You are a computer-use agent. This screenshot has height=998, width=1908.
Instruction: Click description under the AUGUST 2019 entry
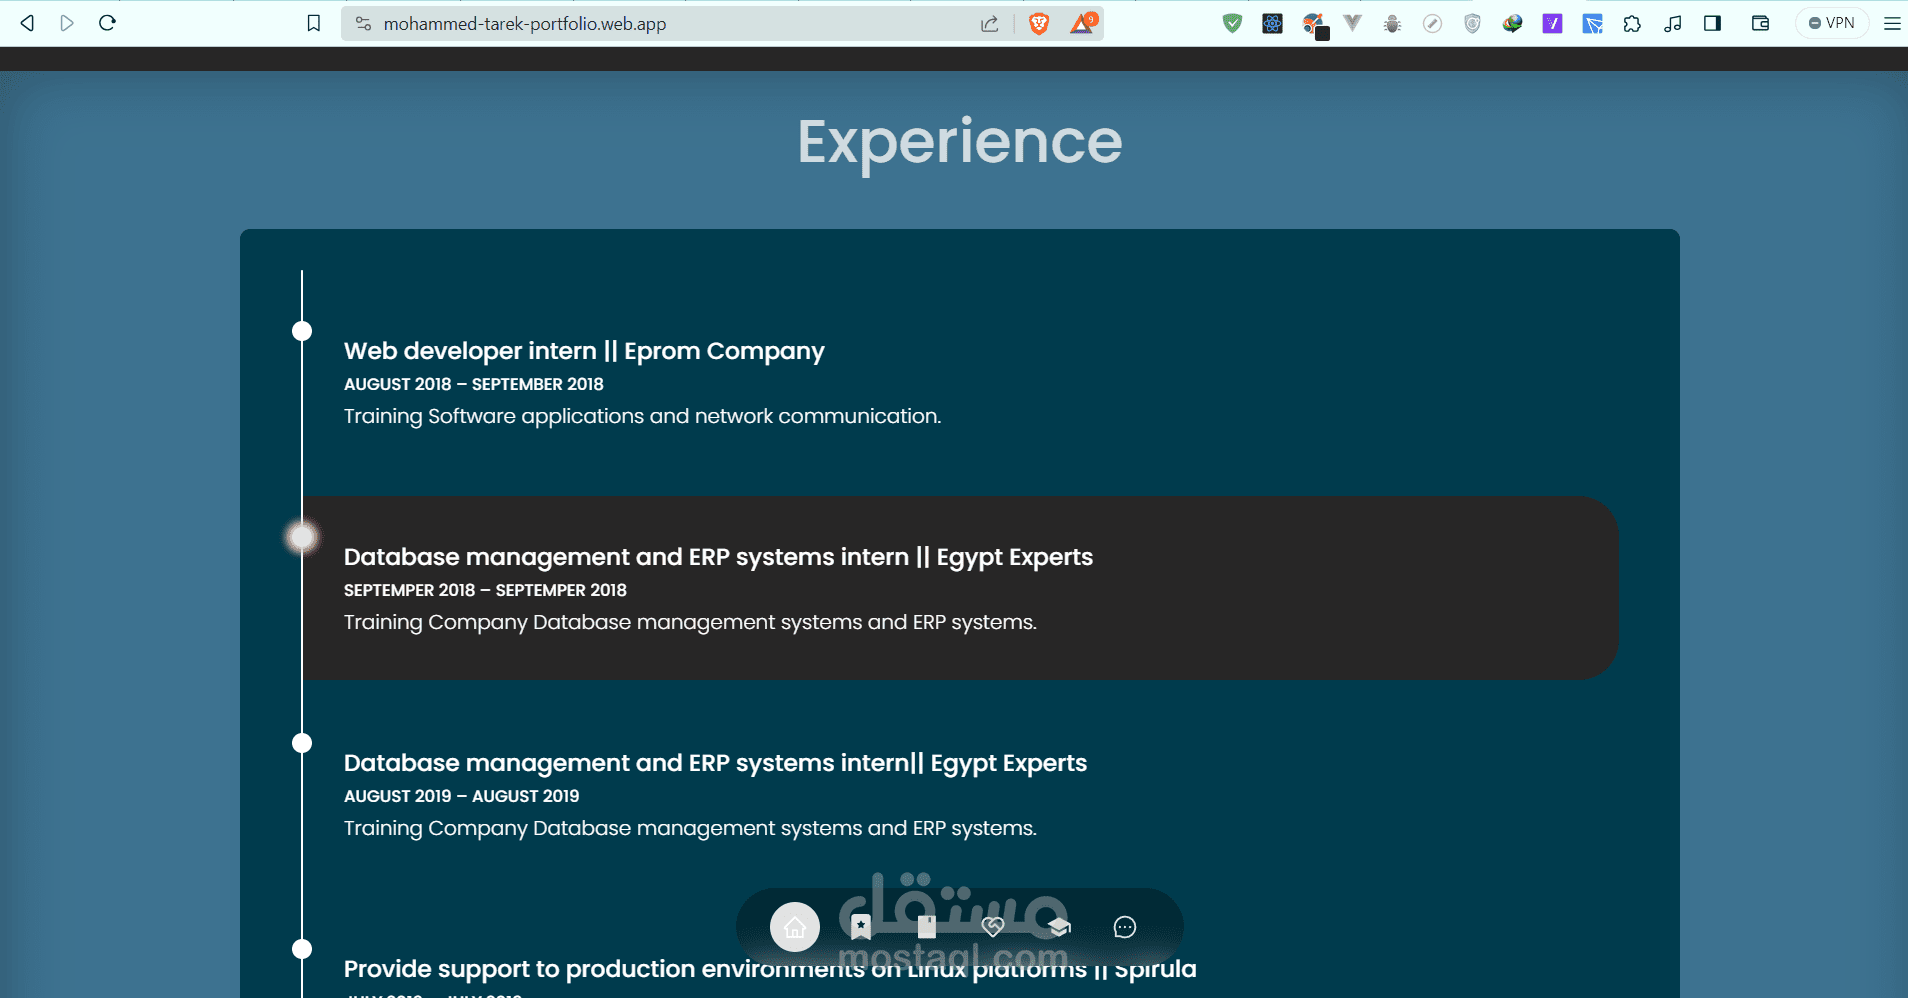pos(690,828)
